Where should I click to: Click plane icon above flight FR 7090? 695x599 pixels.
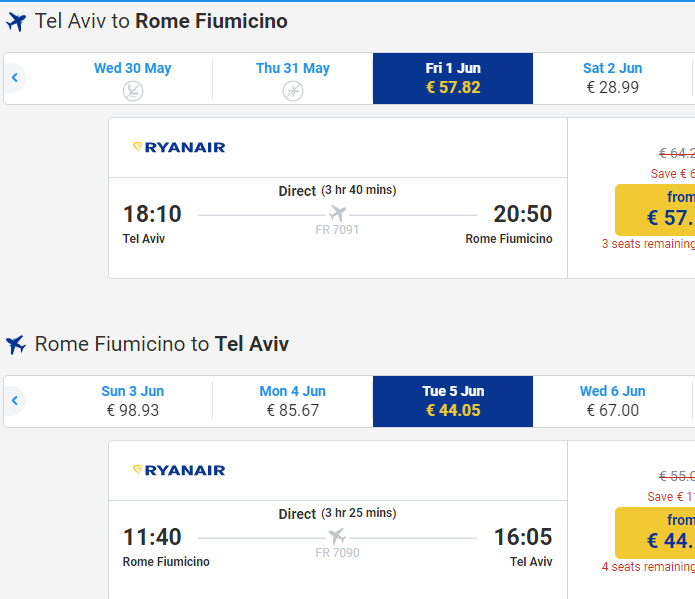tap(337, 536)
